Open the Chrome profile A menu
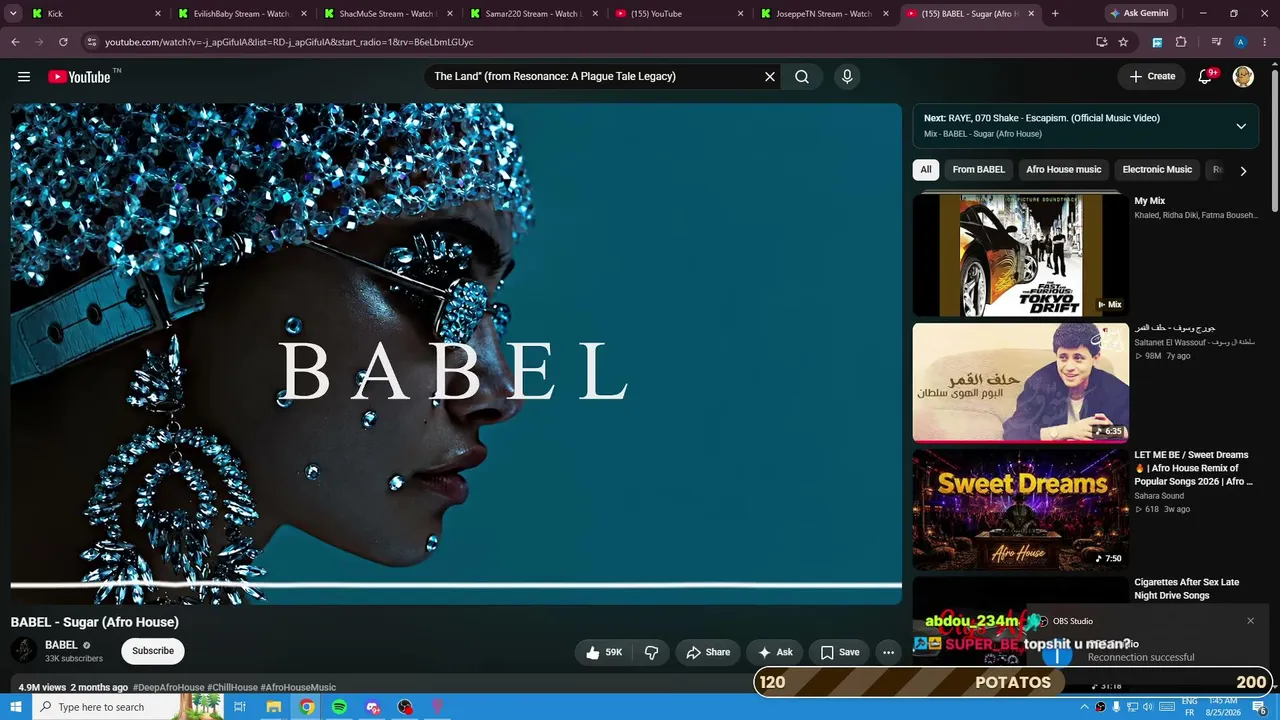 click(x=1241, y=42)
